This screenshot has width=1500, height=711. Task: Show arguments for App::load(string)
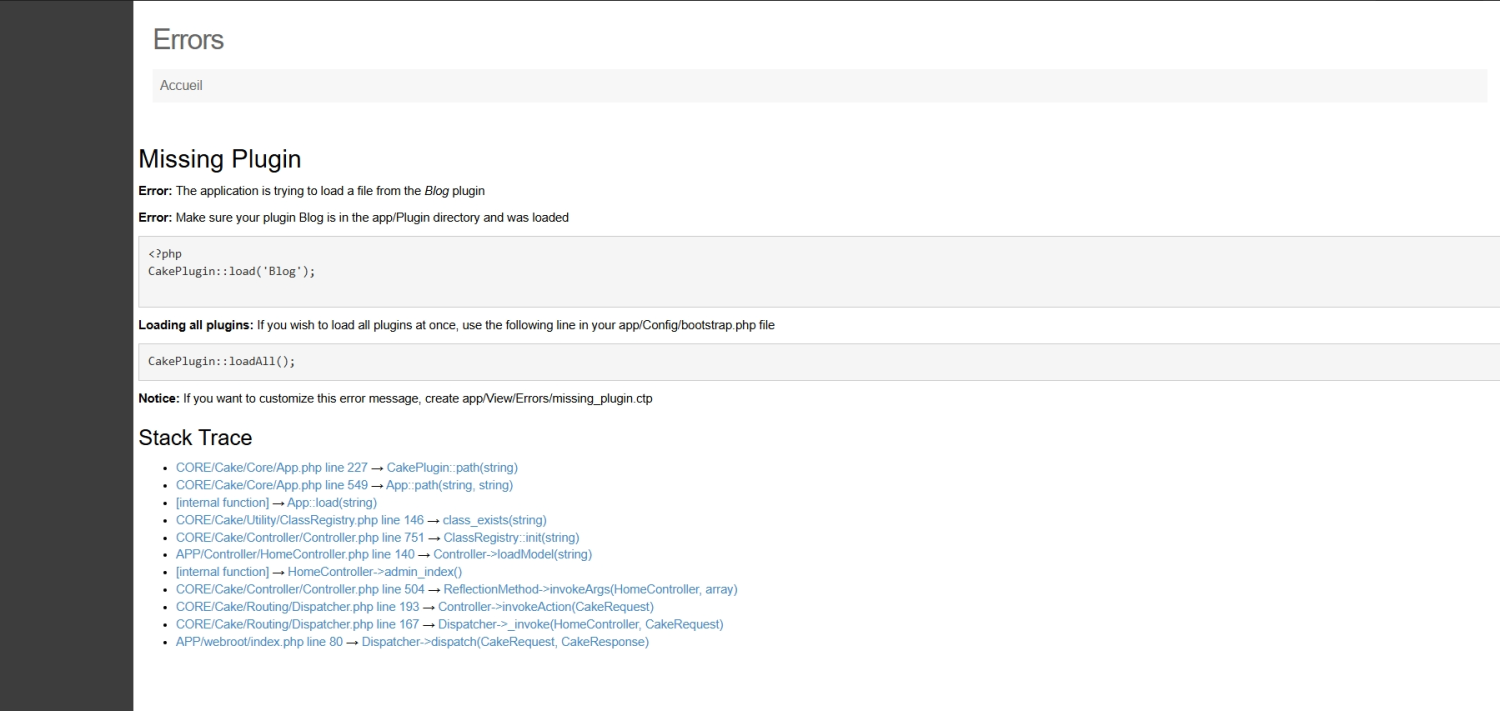pyautogui.click(x=331, y=503)
